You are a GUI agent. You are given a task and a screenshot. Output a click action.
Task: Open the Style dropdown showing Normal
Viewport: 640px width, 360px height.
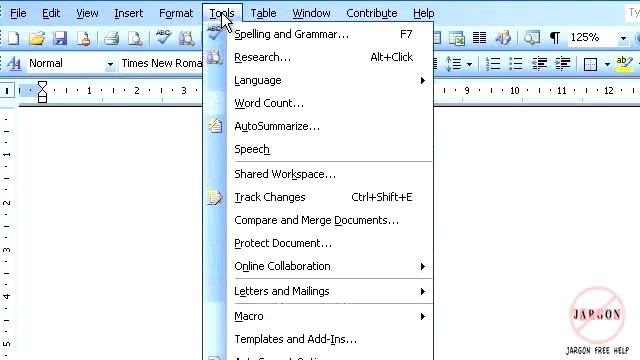pos(110,64)
